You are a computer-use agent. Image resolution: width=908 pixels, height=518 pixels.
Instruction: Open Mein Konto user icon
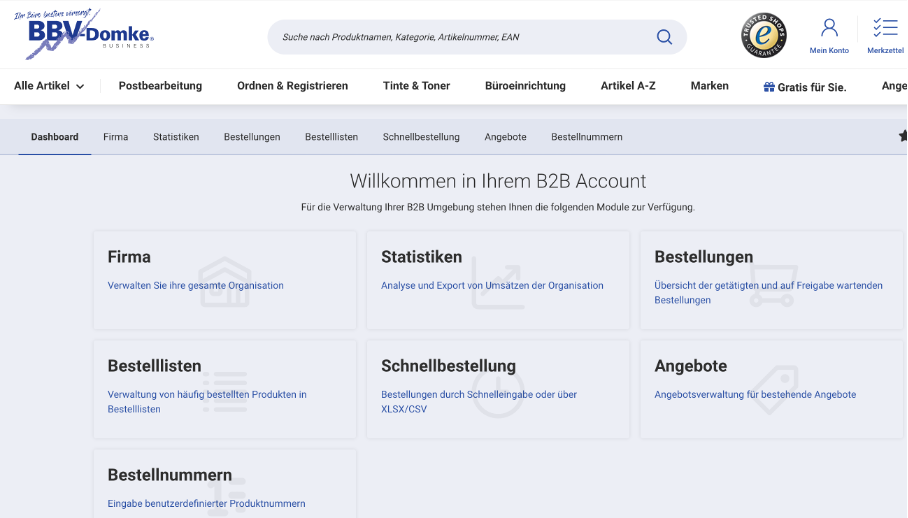pos(829,28)
